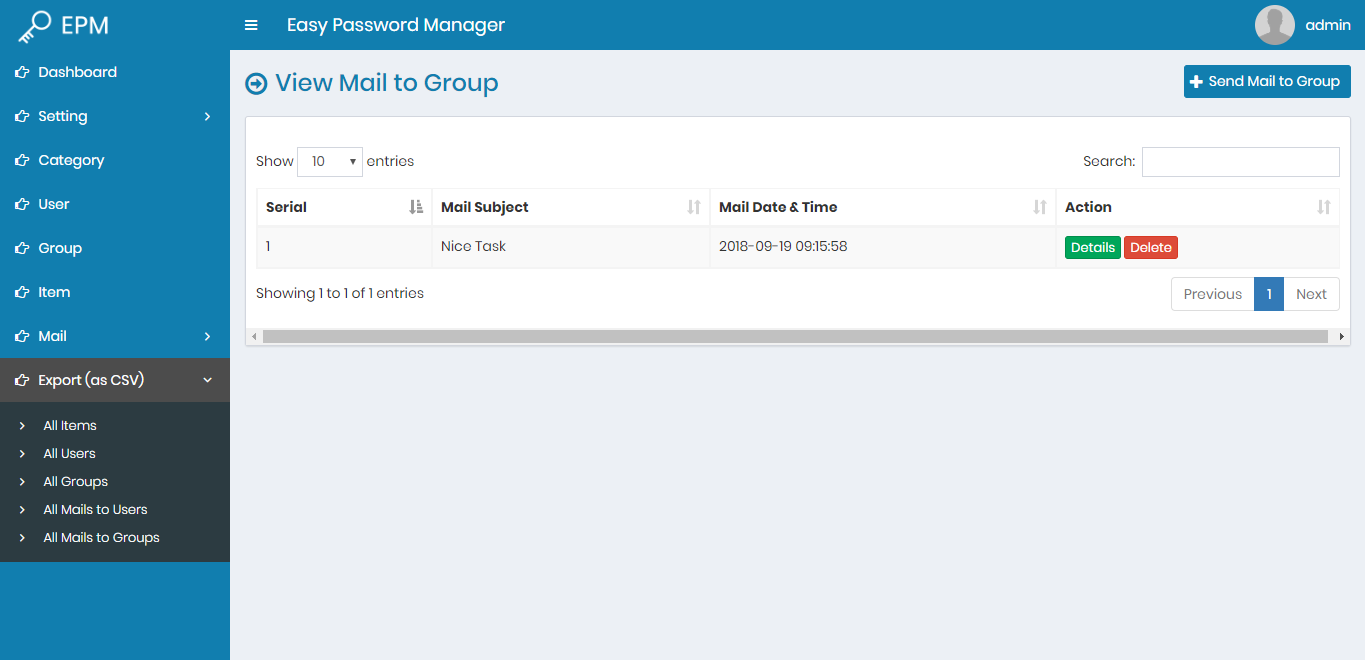
Task: Select All Mails to Groups export
Action: (101, 537)
